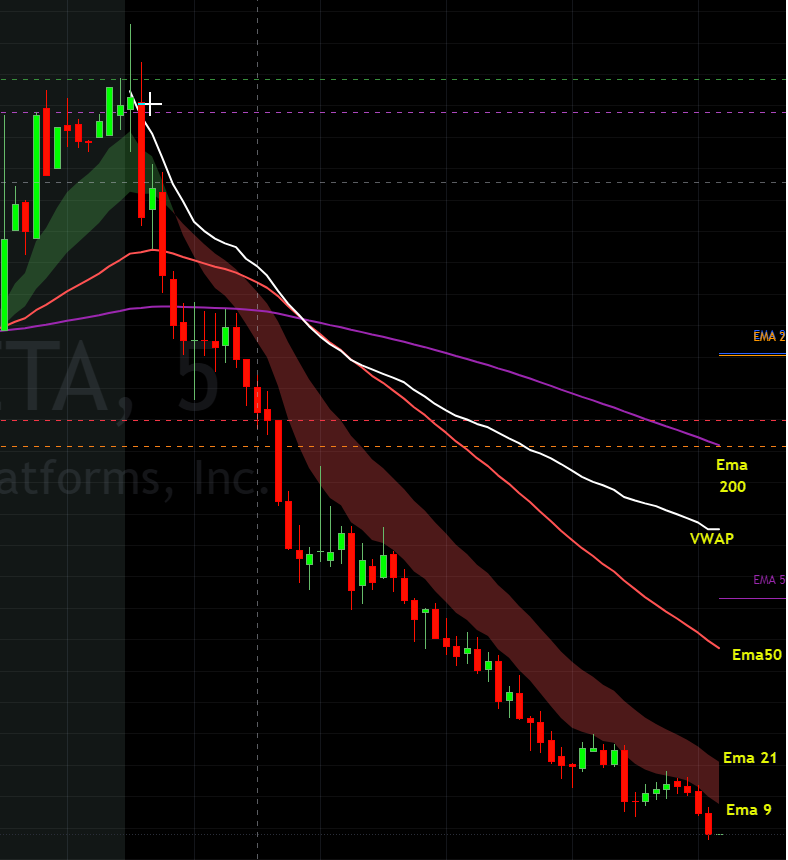
Task: Click the short orange line under EMA 2
Action: pyautogui.click(x=752, y=355)
